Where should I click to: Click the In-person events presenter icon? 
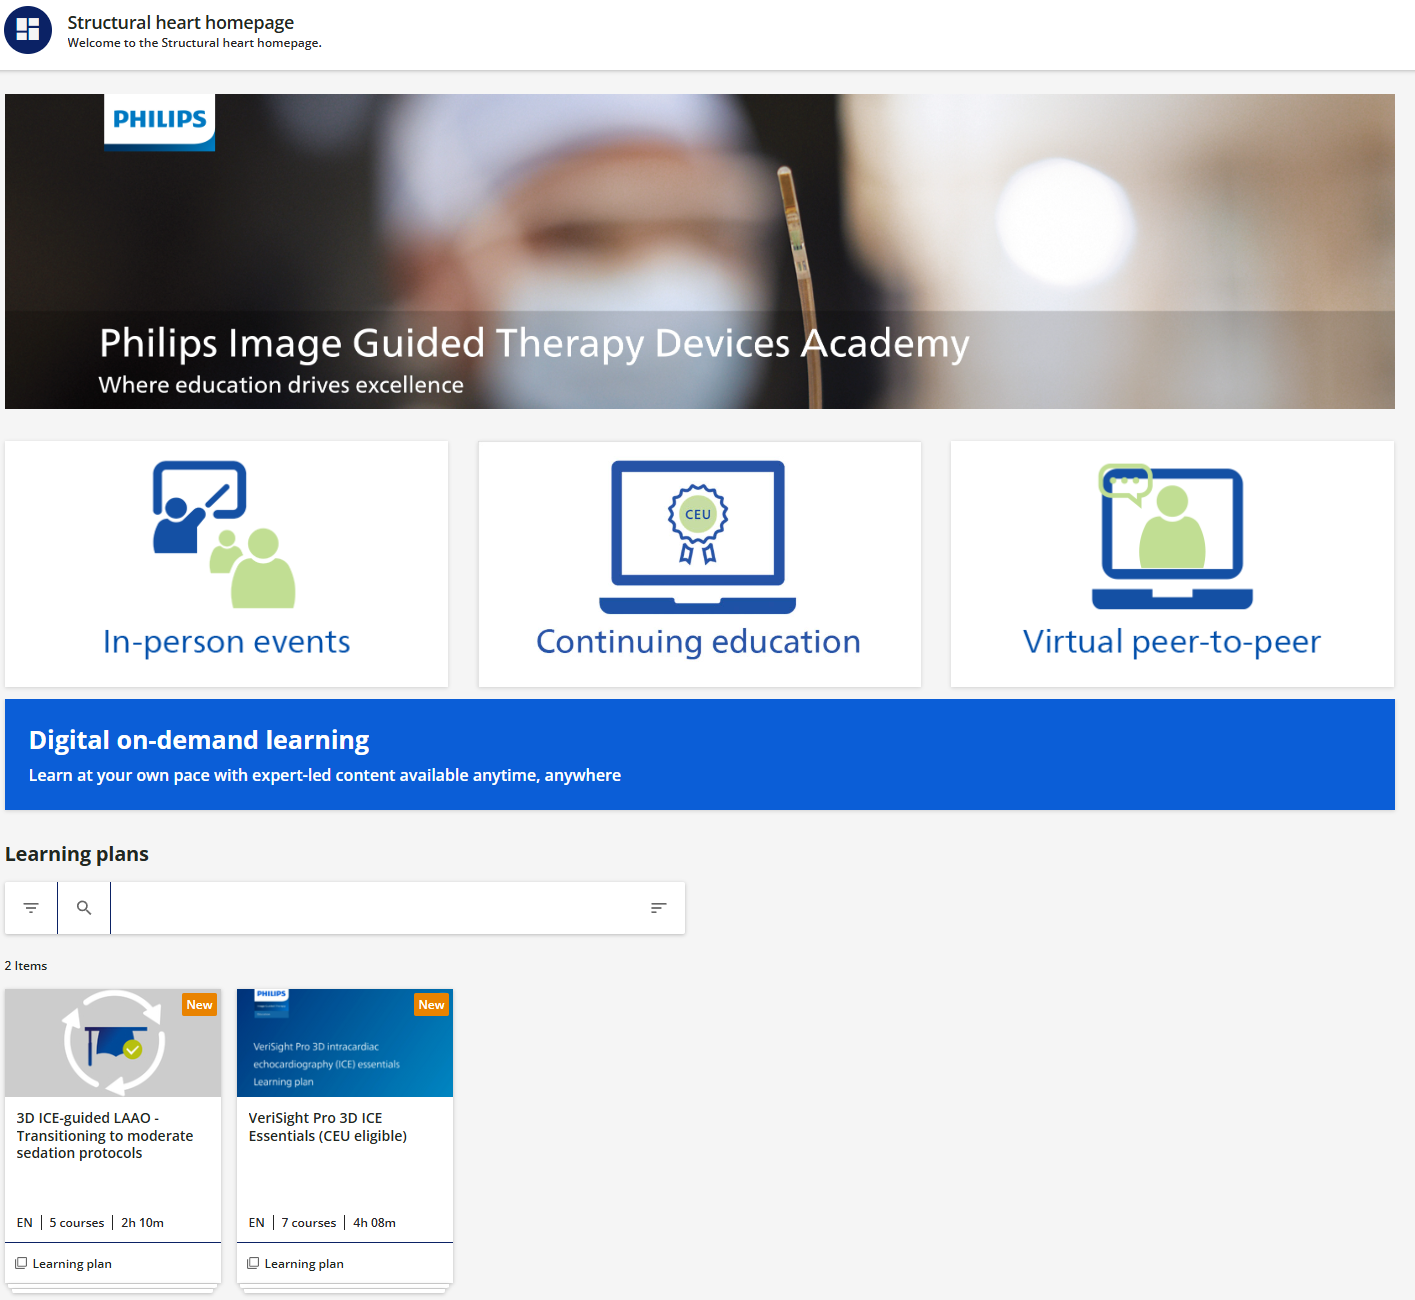224,534
